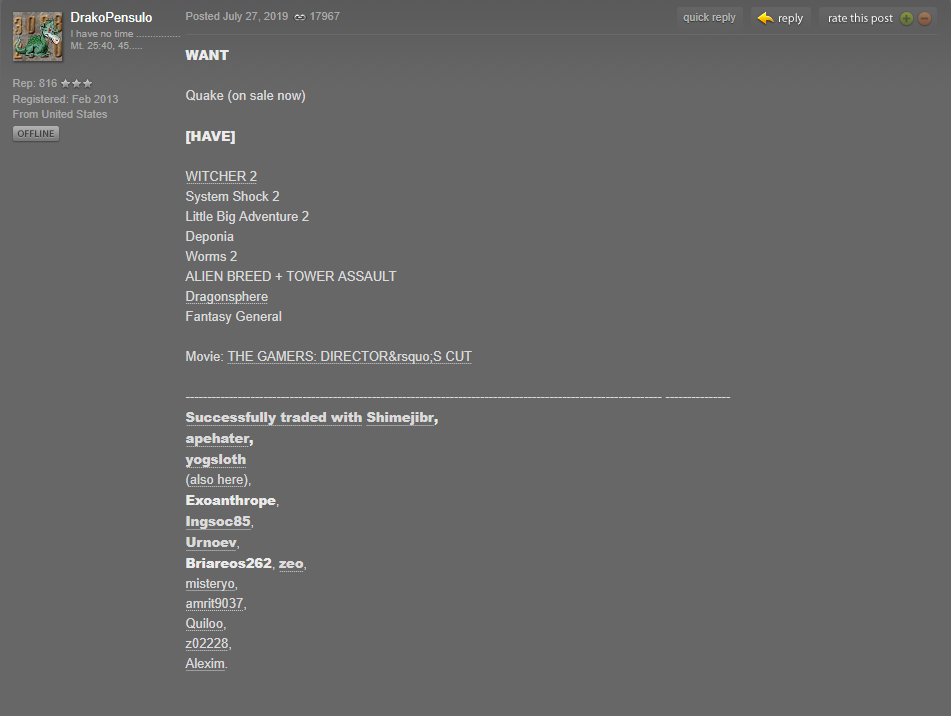Open the Successfully traded with link

[274, 418]
